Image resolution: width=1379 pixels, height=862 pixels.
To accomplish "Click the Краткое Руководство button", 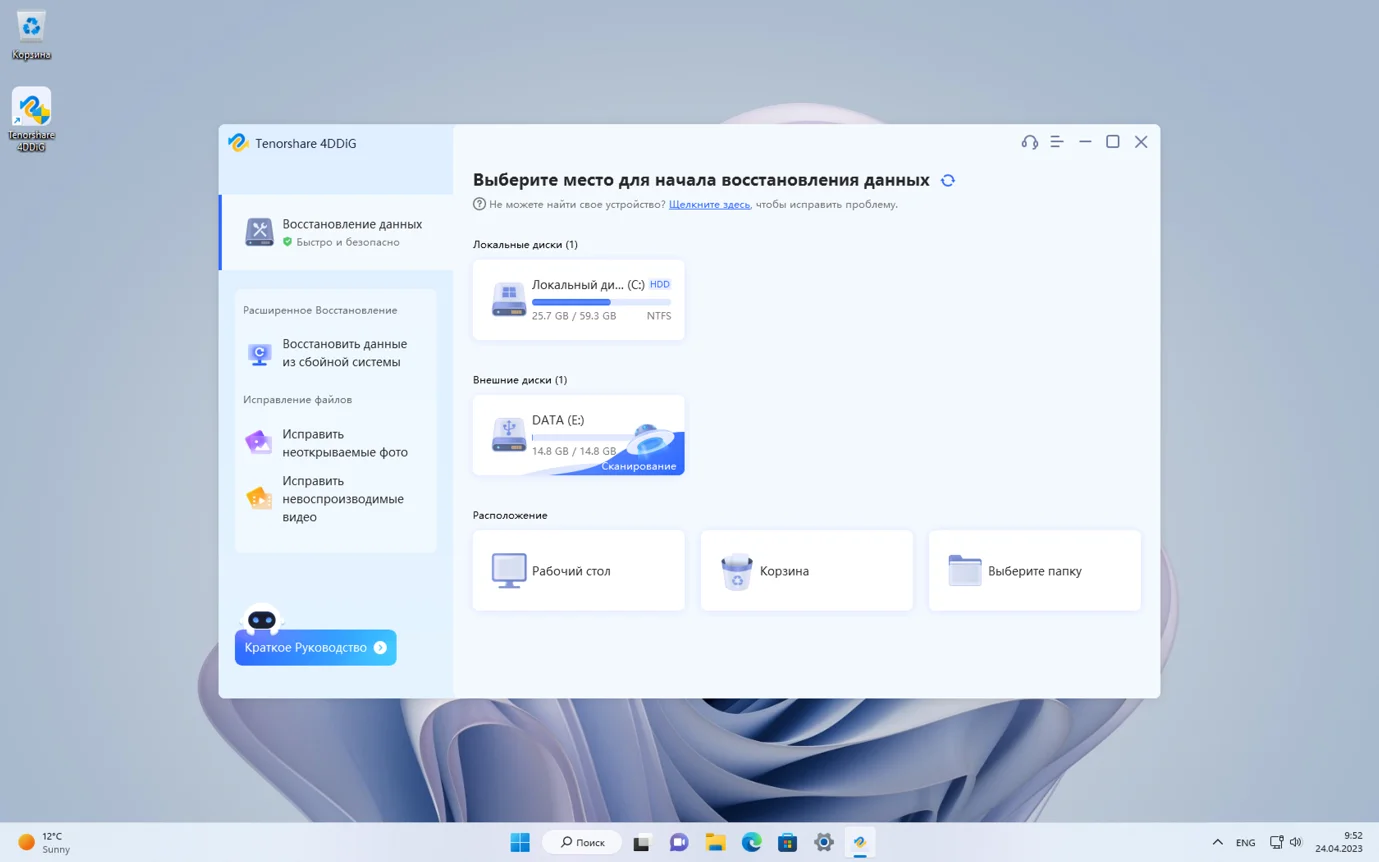I will click(x=315, y=647).
